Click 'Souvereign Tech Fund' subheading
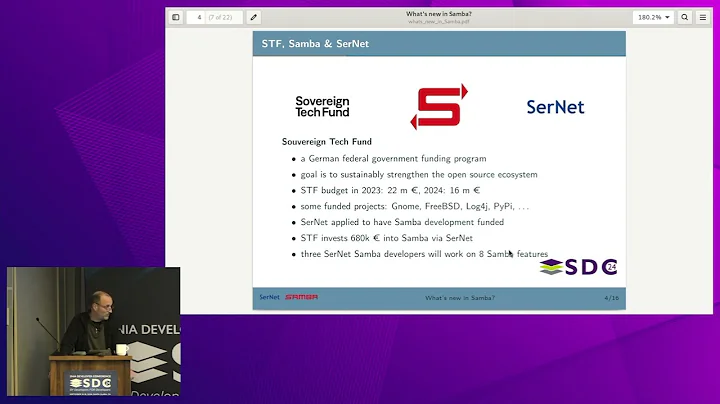This screenshot has width=720, height=404. pyautogui.click(x=326, y=142)
